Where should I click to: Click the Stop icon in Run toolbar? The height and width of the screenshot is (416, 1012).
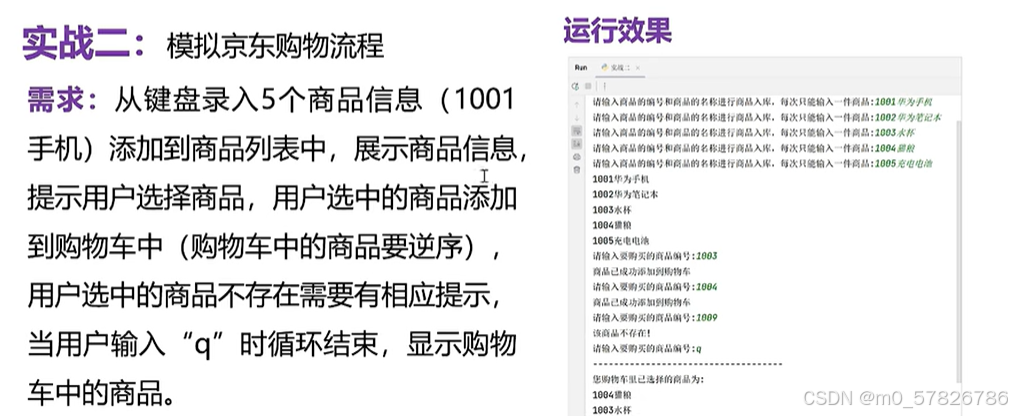pos(588,86)
